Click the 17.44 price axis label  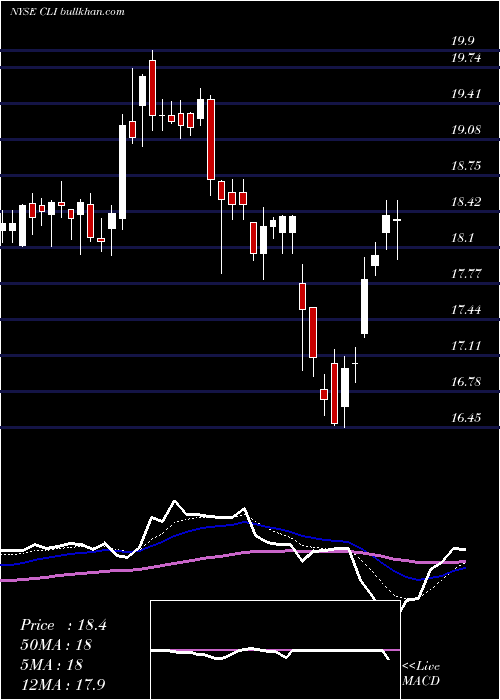click(x=466, y=310)
